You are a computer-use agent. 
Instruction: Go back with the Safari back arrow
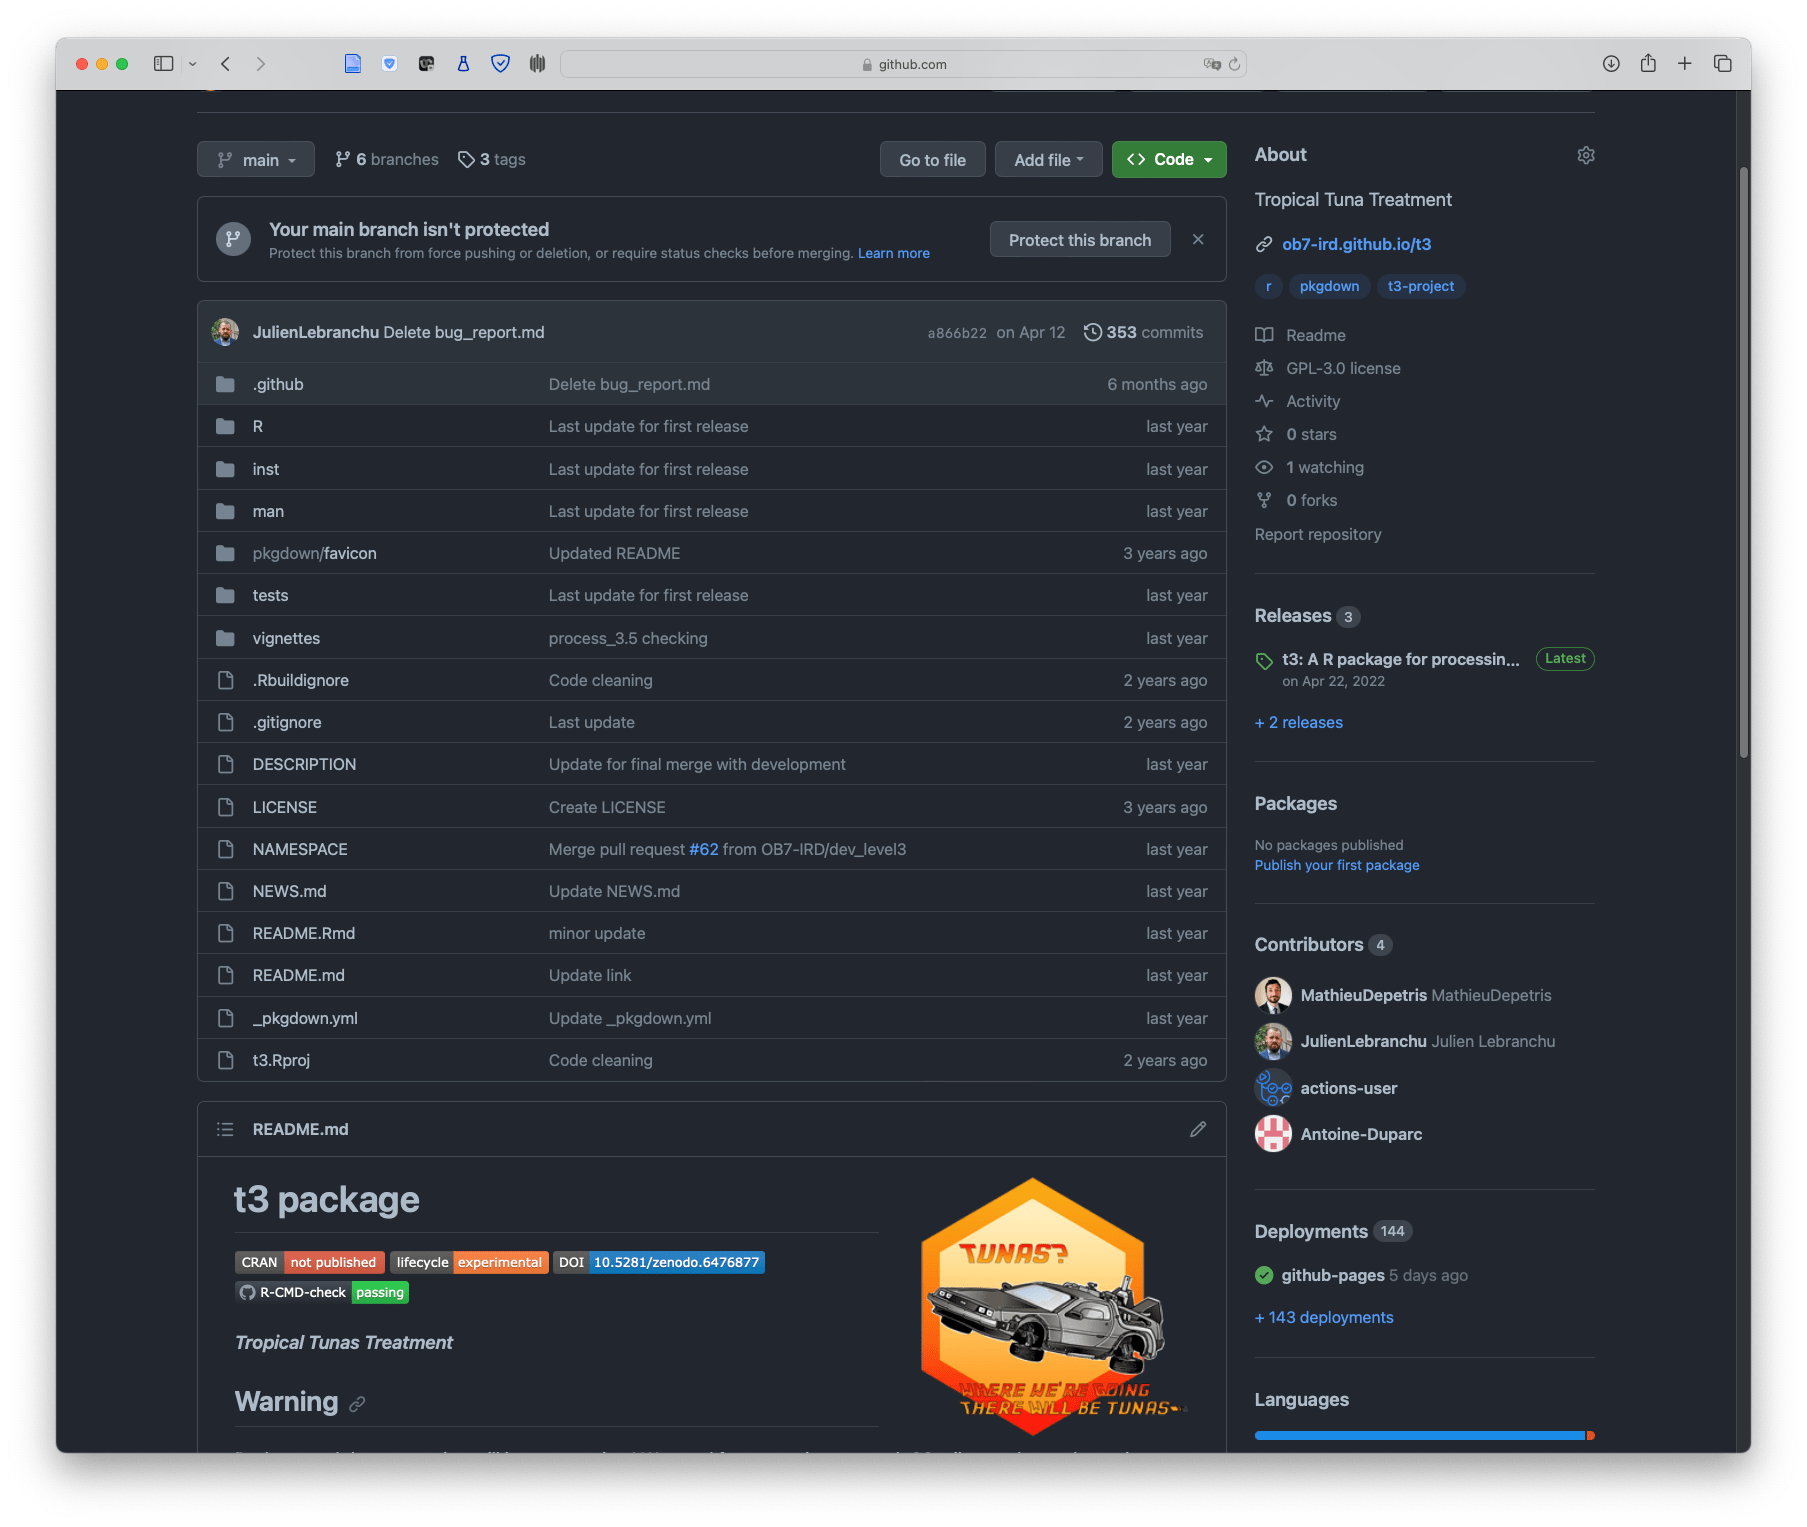tap(226, 64)
